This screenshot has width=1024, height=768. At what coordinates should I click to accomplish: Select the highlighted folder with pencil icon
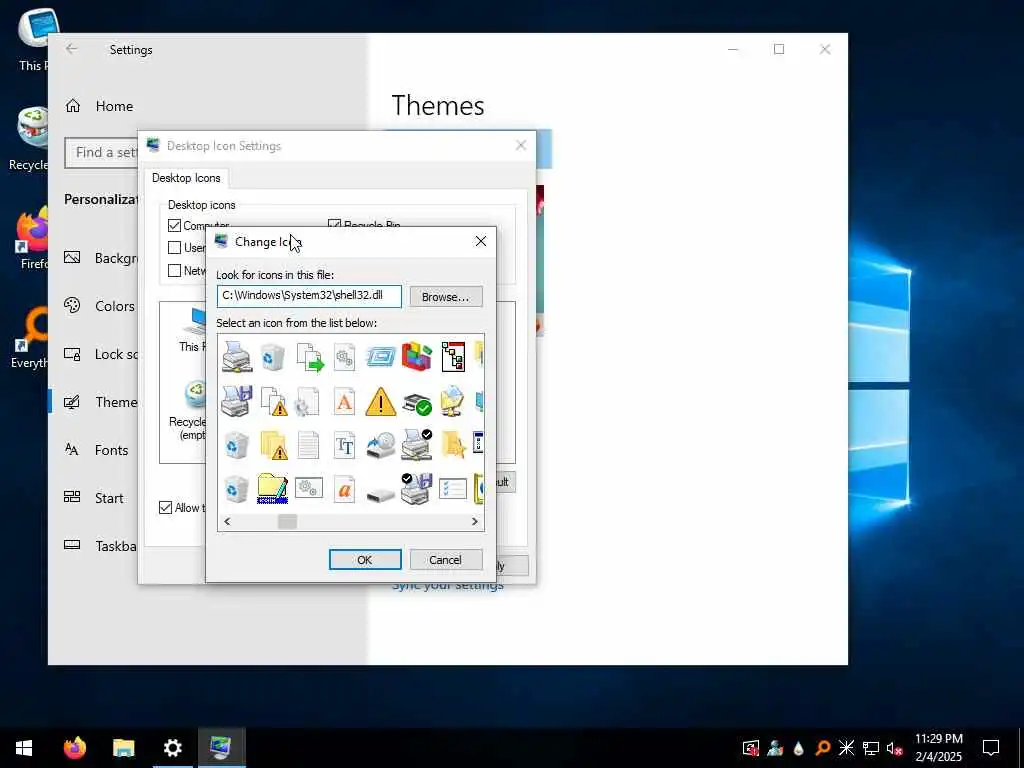[272, 488]
